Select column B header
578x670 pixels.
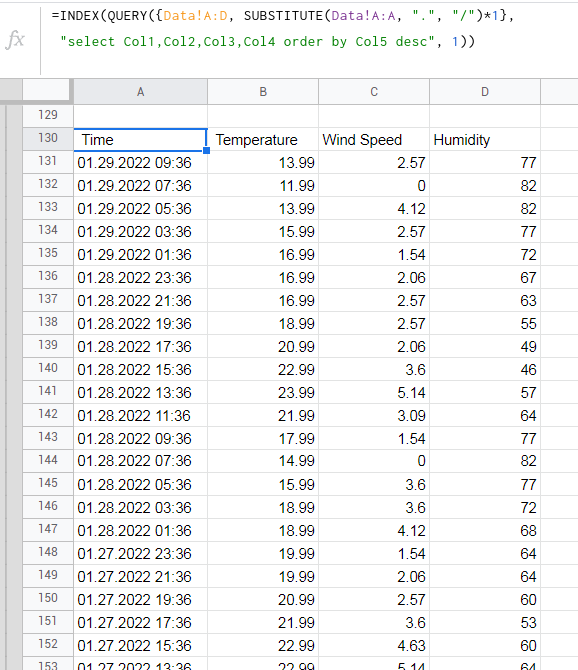[263, 92]
